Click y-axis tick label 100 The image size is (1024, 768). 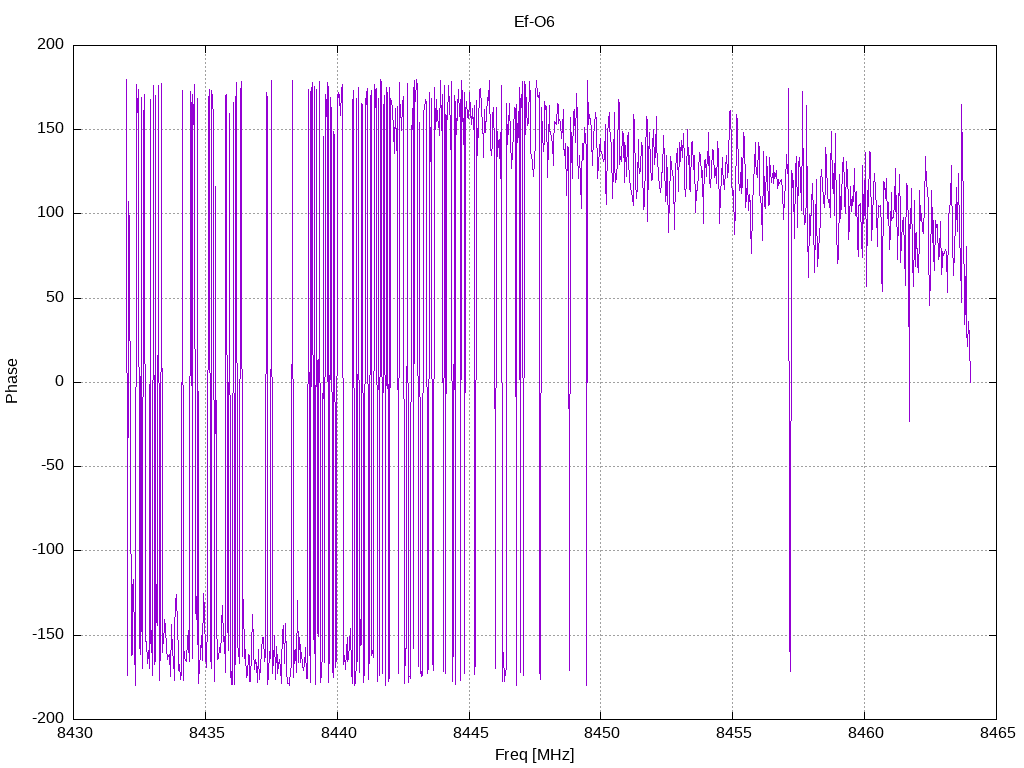click(x=51, y=213)
